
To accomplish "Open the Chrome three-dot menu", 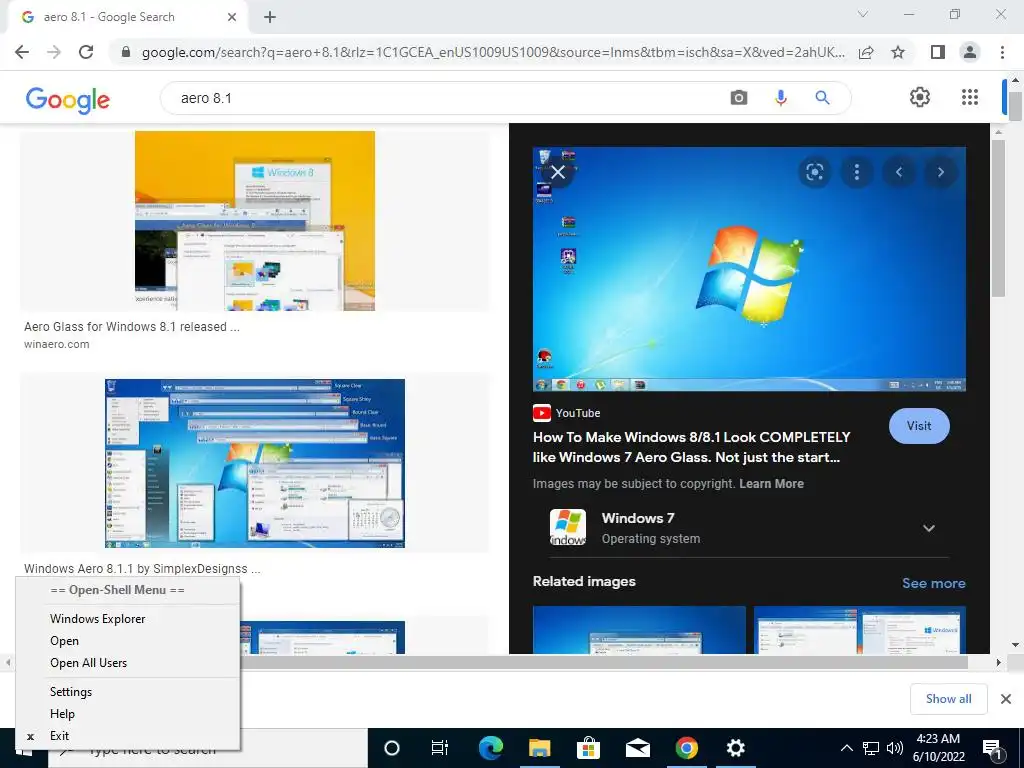I will (x=1002, y=52).
